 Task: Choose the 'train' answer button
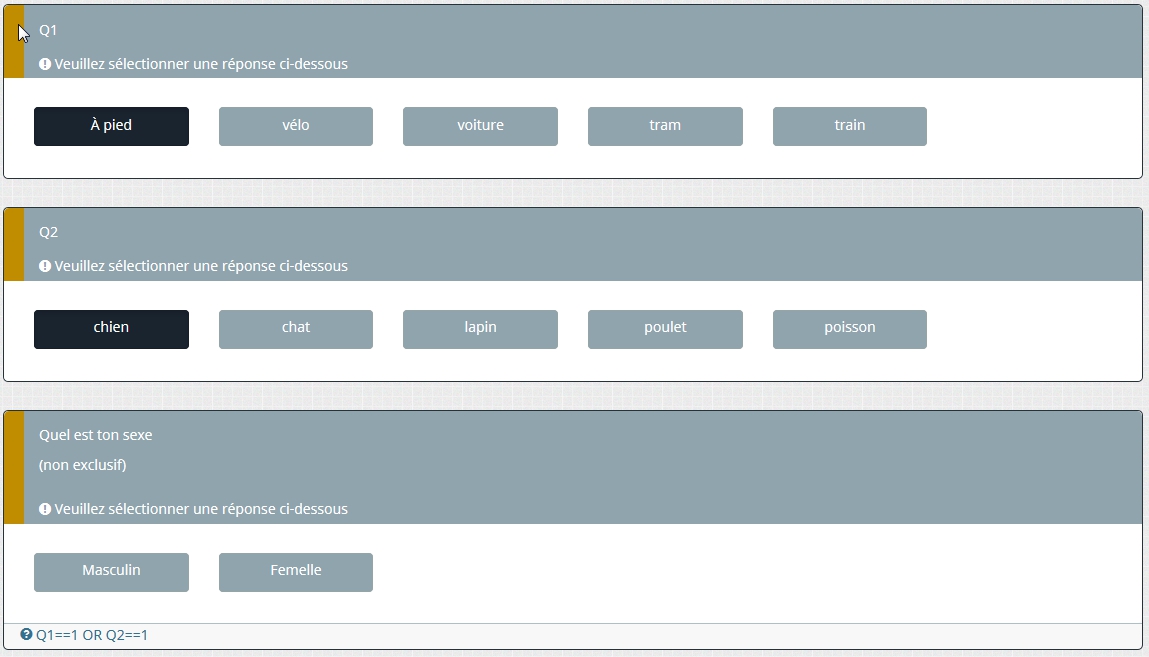[x=850, y=126]
